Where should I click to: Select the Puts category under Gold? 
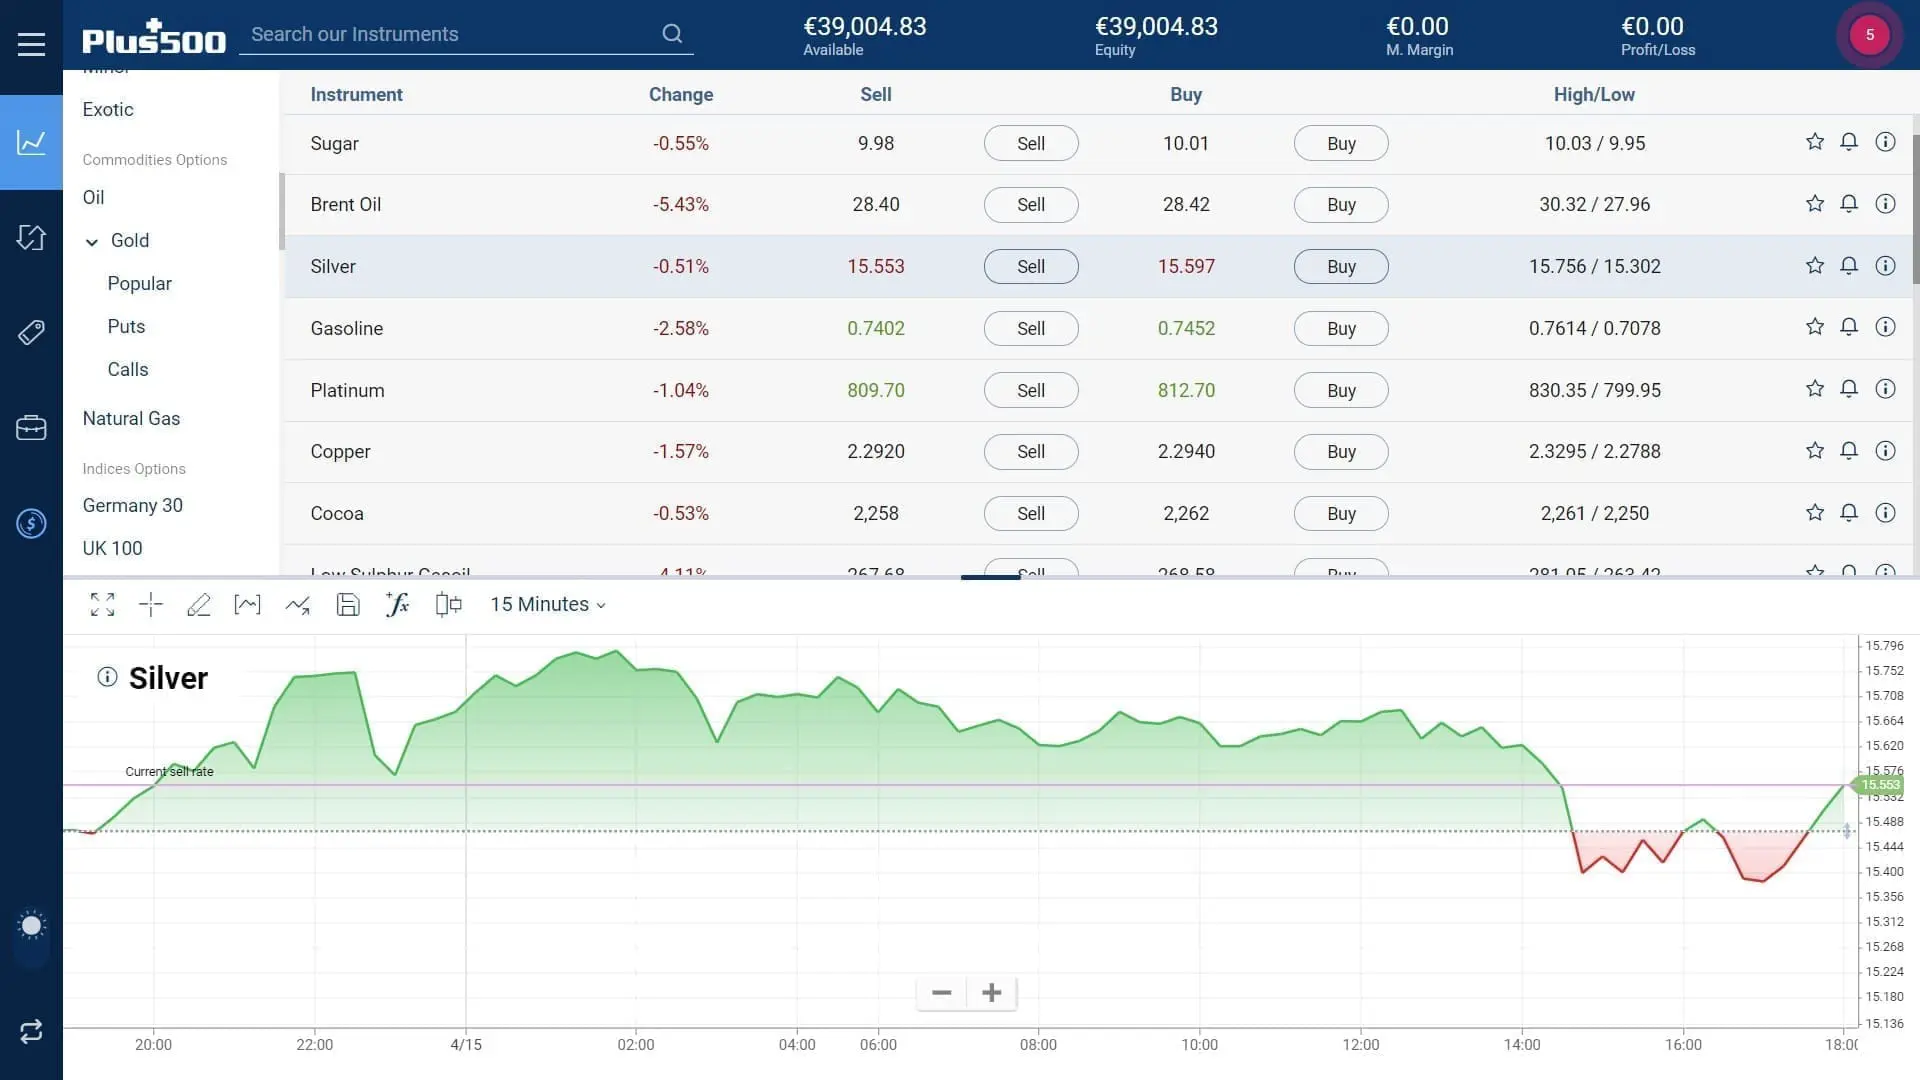click(x=126, y=326)
